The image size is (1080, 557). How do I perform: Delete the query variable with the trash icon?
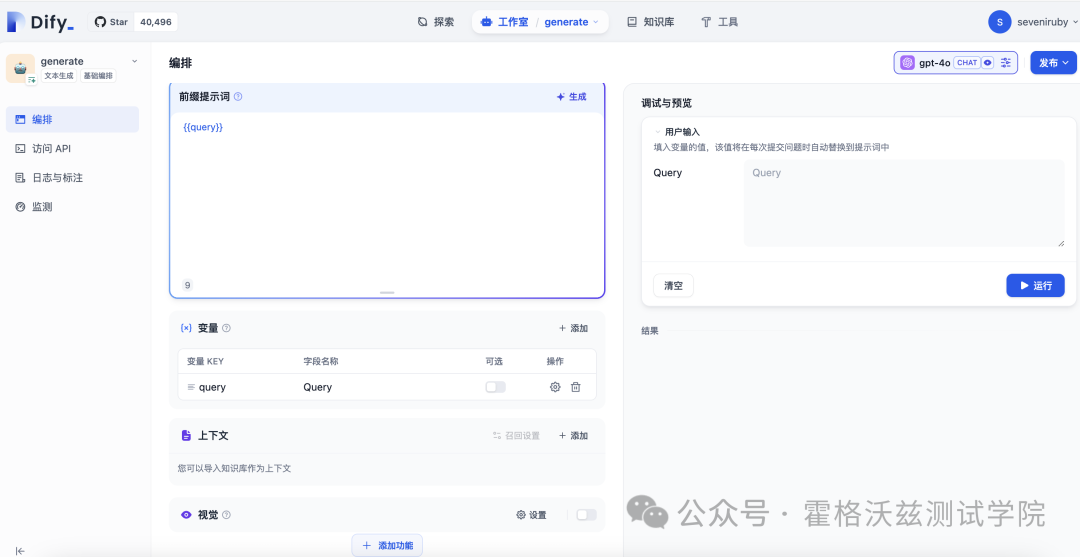(x=576, y=387)
